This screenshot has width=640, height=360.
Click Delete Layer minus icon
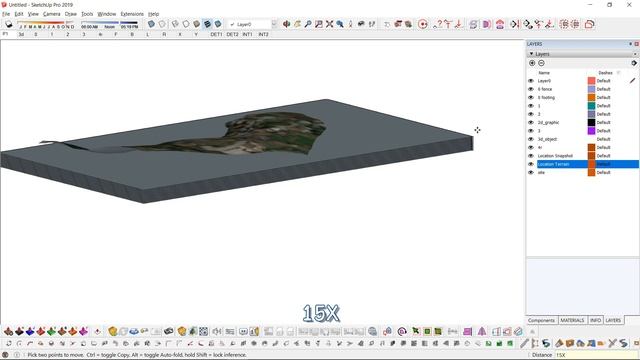pyautogui.click(x=541, y=63)
